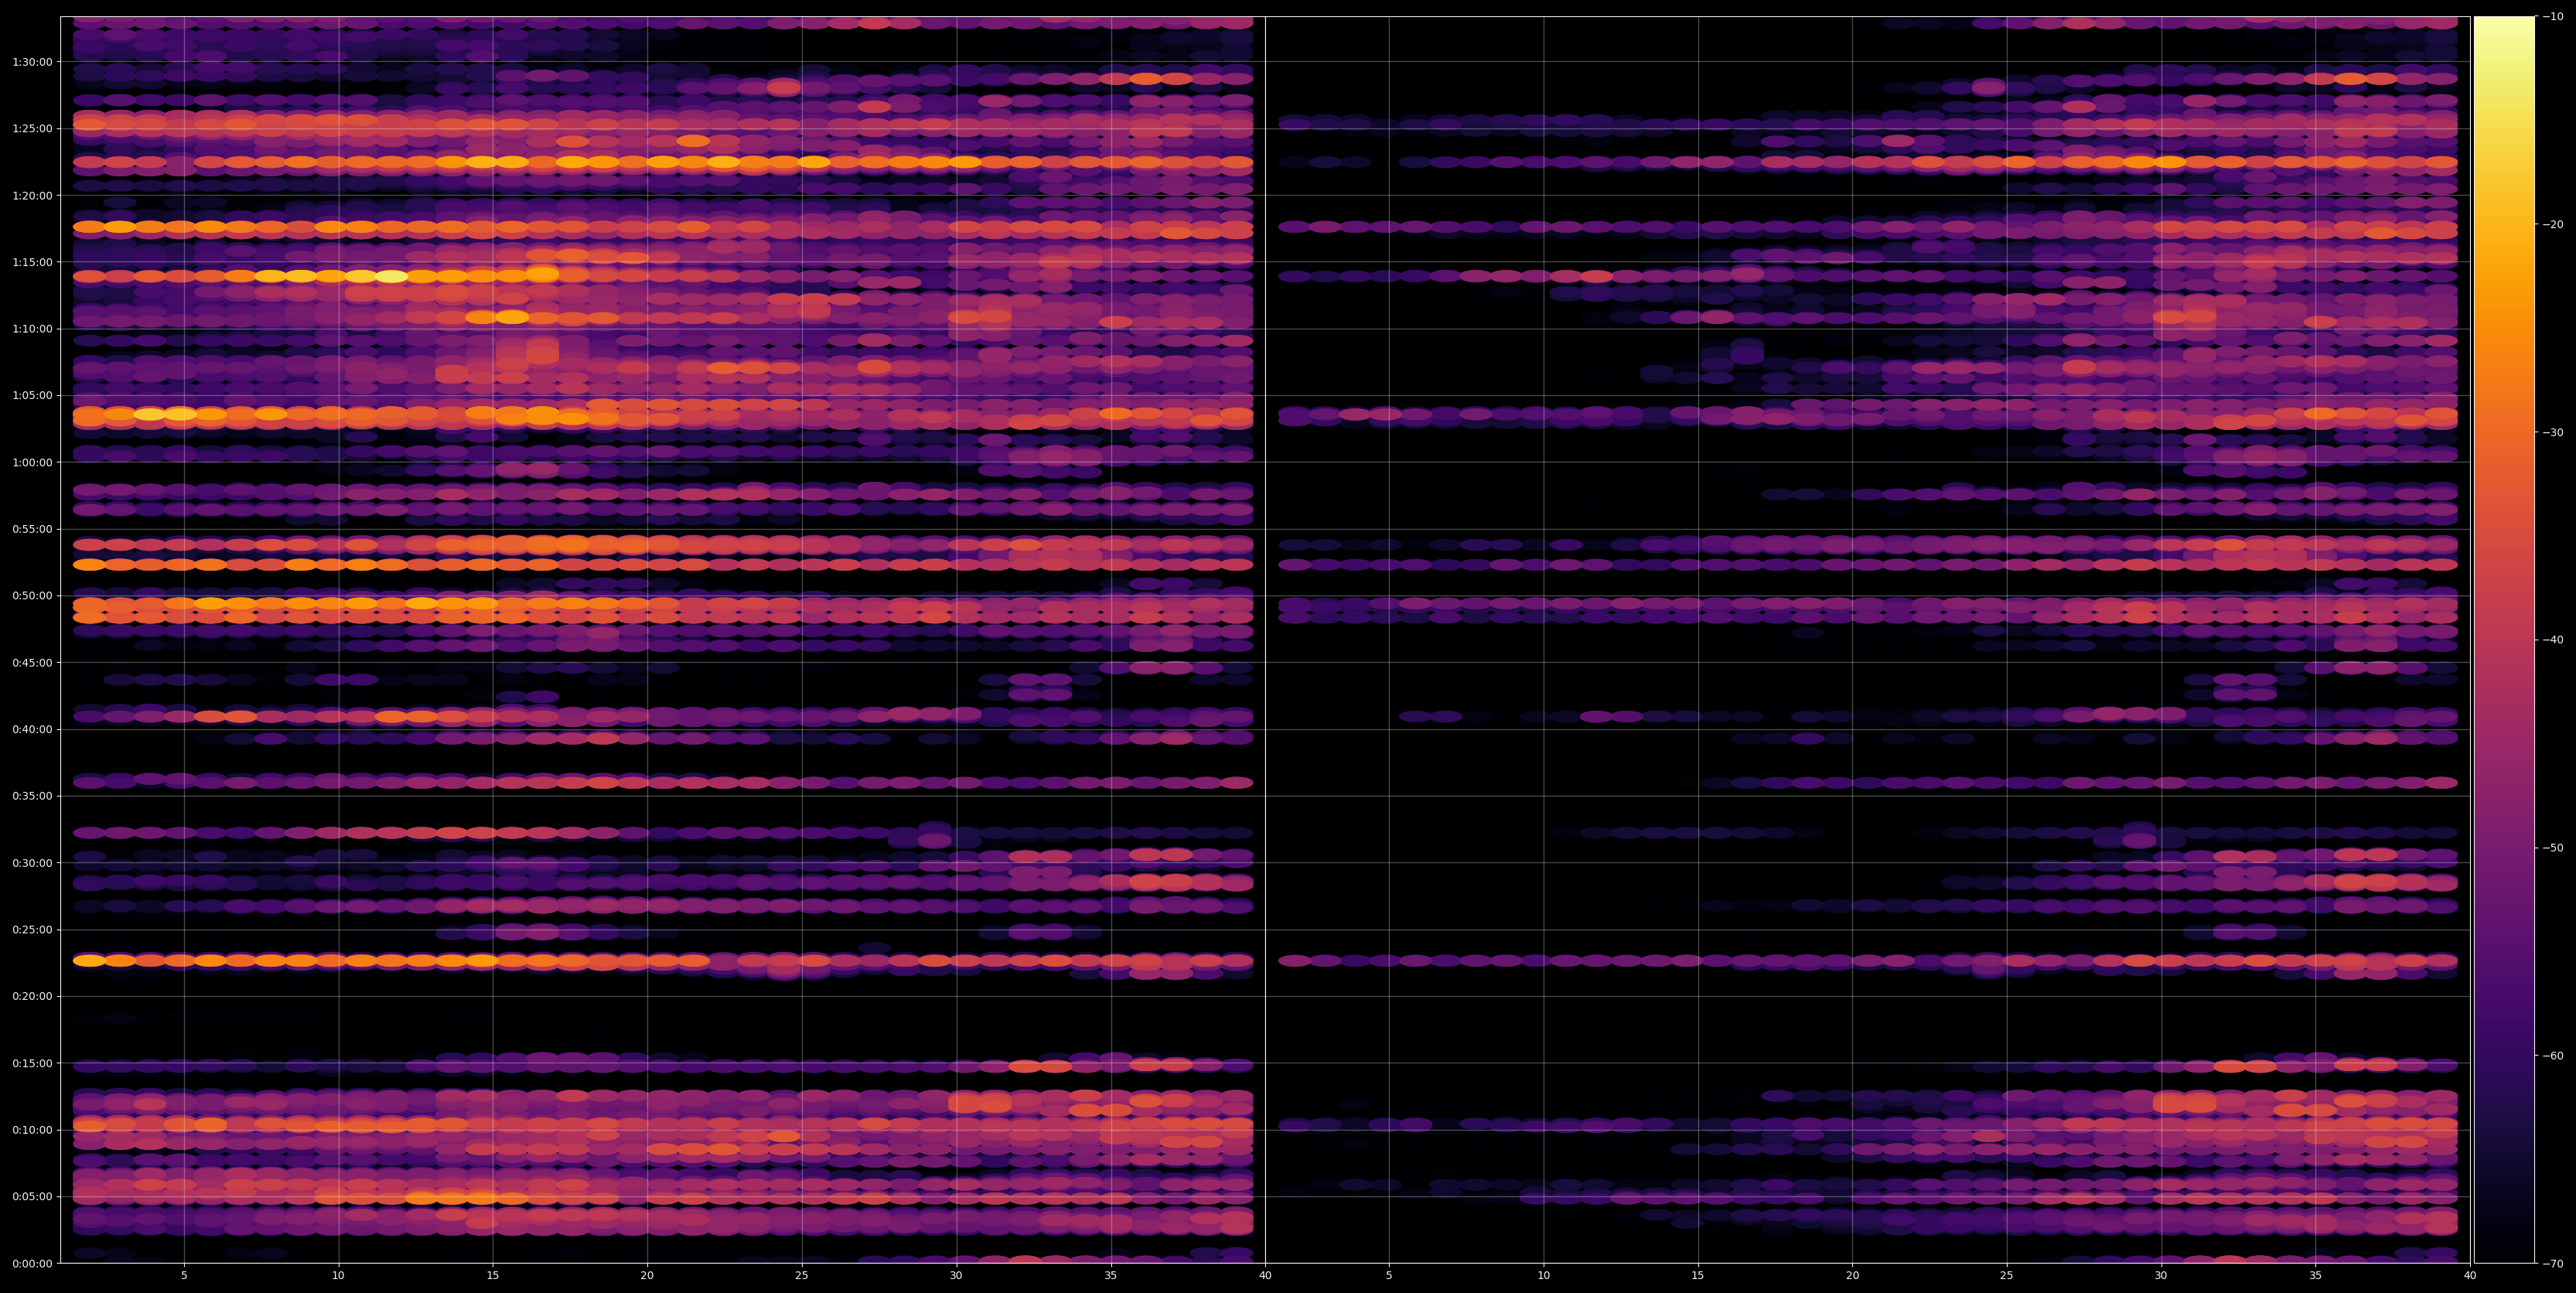Select x-axis tick 30 under the right heatmap
Screen dimensions: 2576x1293
(2161, 1276)
